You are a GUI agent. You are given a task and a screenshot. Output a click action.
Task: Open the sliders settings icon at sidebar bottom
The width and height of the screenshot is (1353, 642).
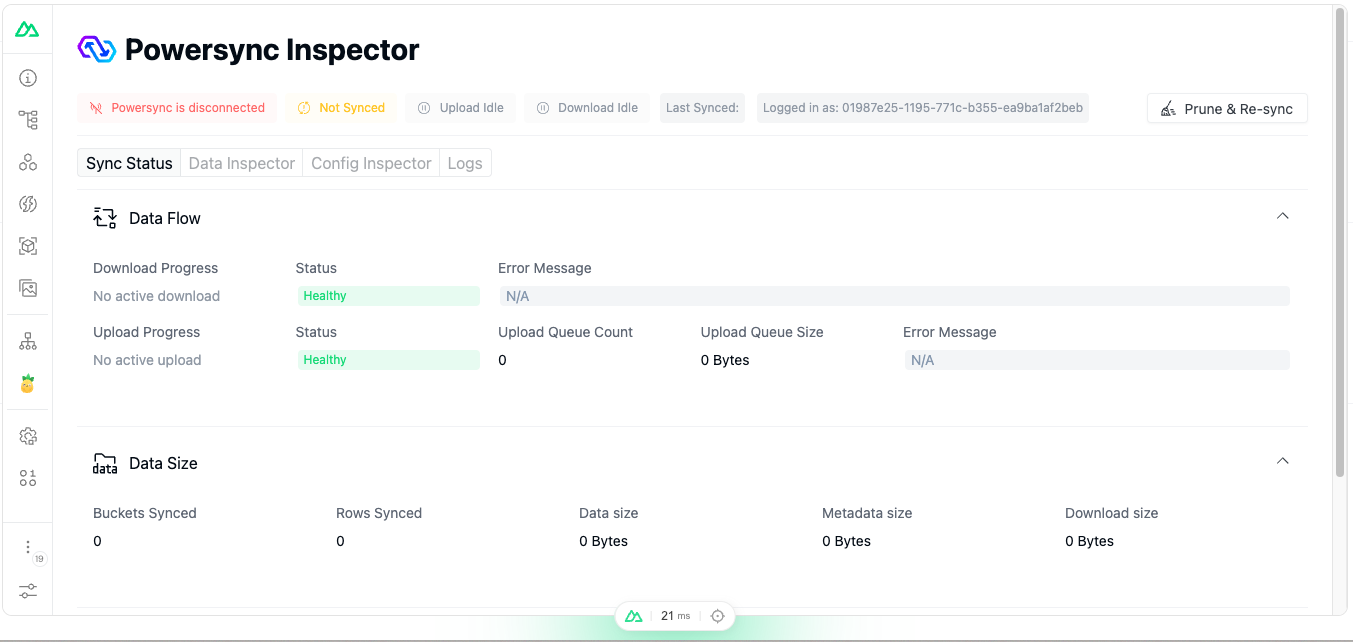click(28, 591)
